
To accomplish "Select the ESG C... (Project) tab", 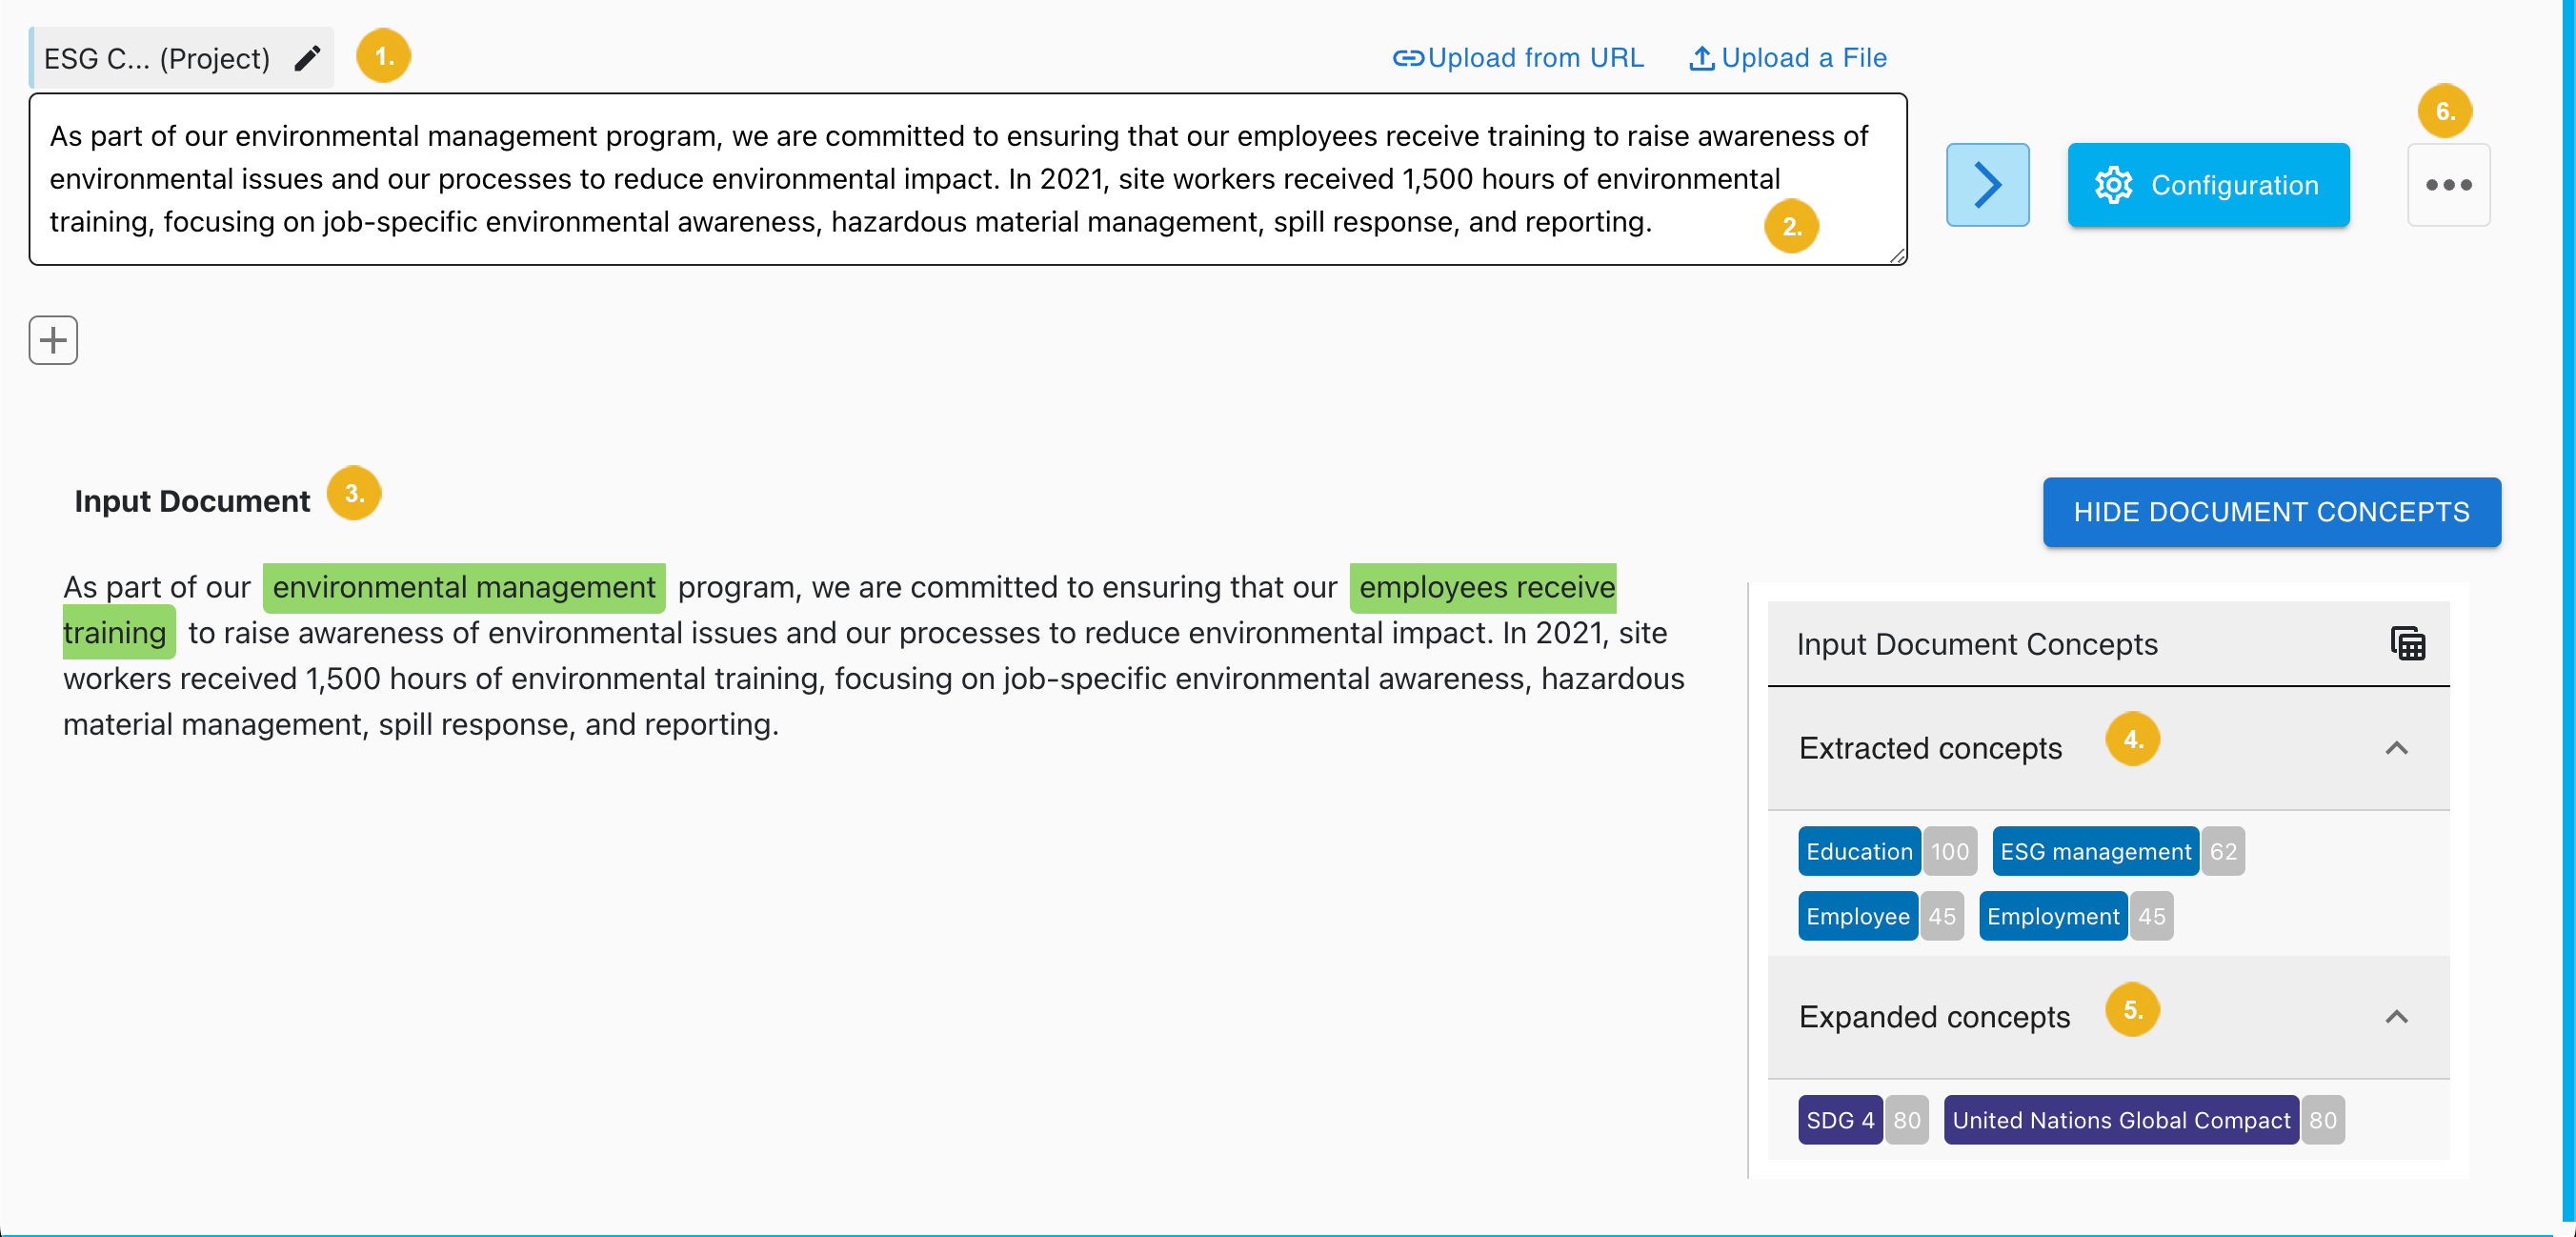I will point(156,58).
